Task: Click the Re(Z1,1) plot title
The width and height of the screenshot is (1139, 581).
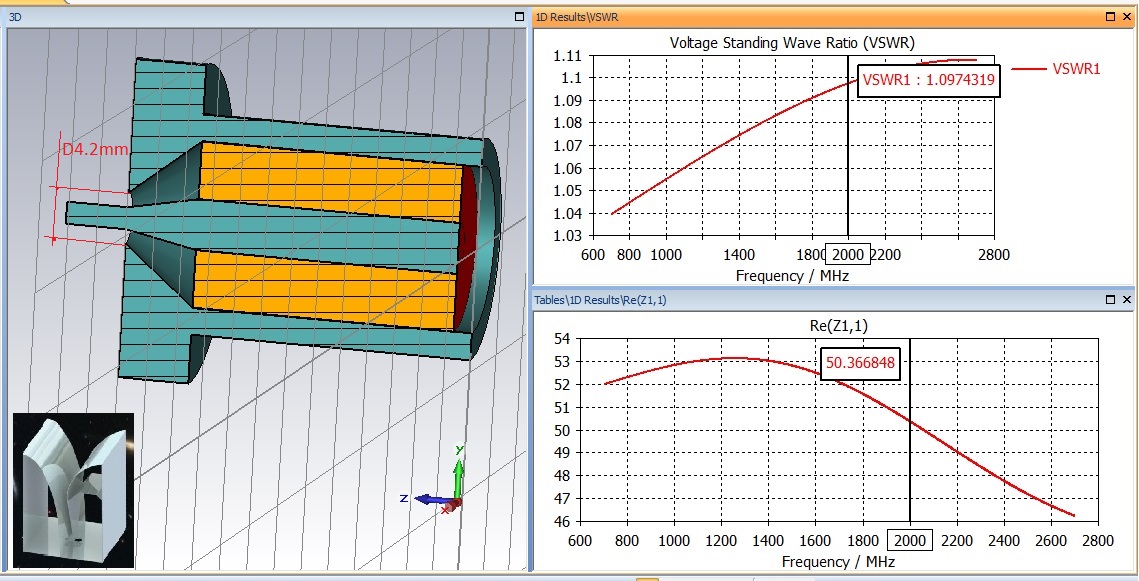Action: pyautogui.click(x=838, y=326)
